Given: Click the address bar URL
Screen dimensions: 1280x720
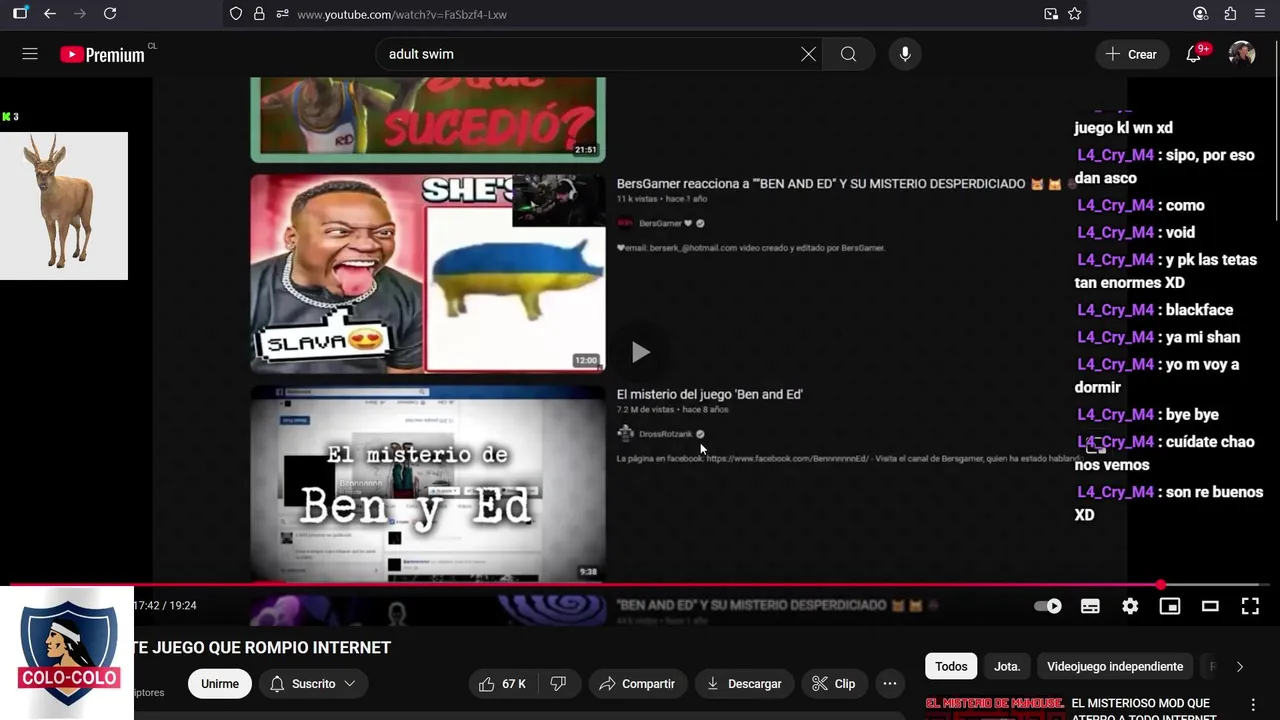Looking at the screenshot, I should pyautogui.click(x=401, y=15).
